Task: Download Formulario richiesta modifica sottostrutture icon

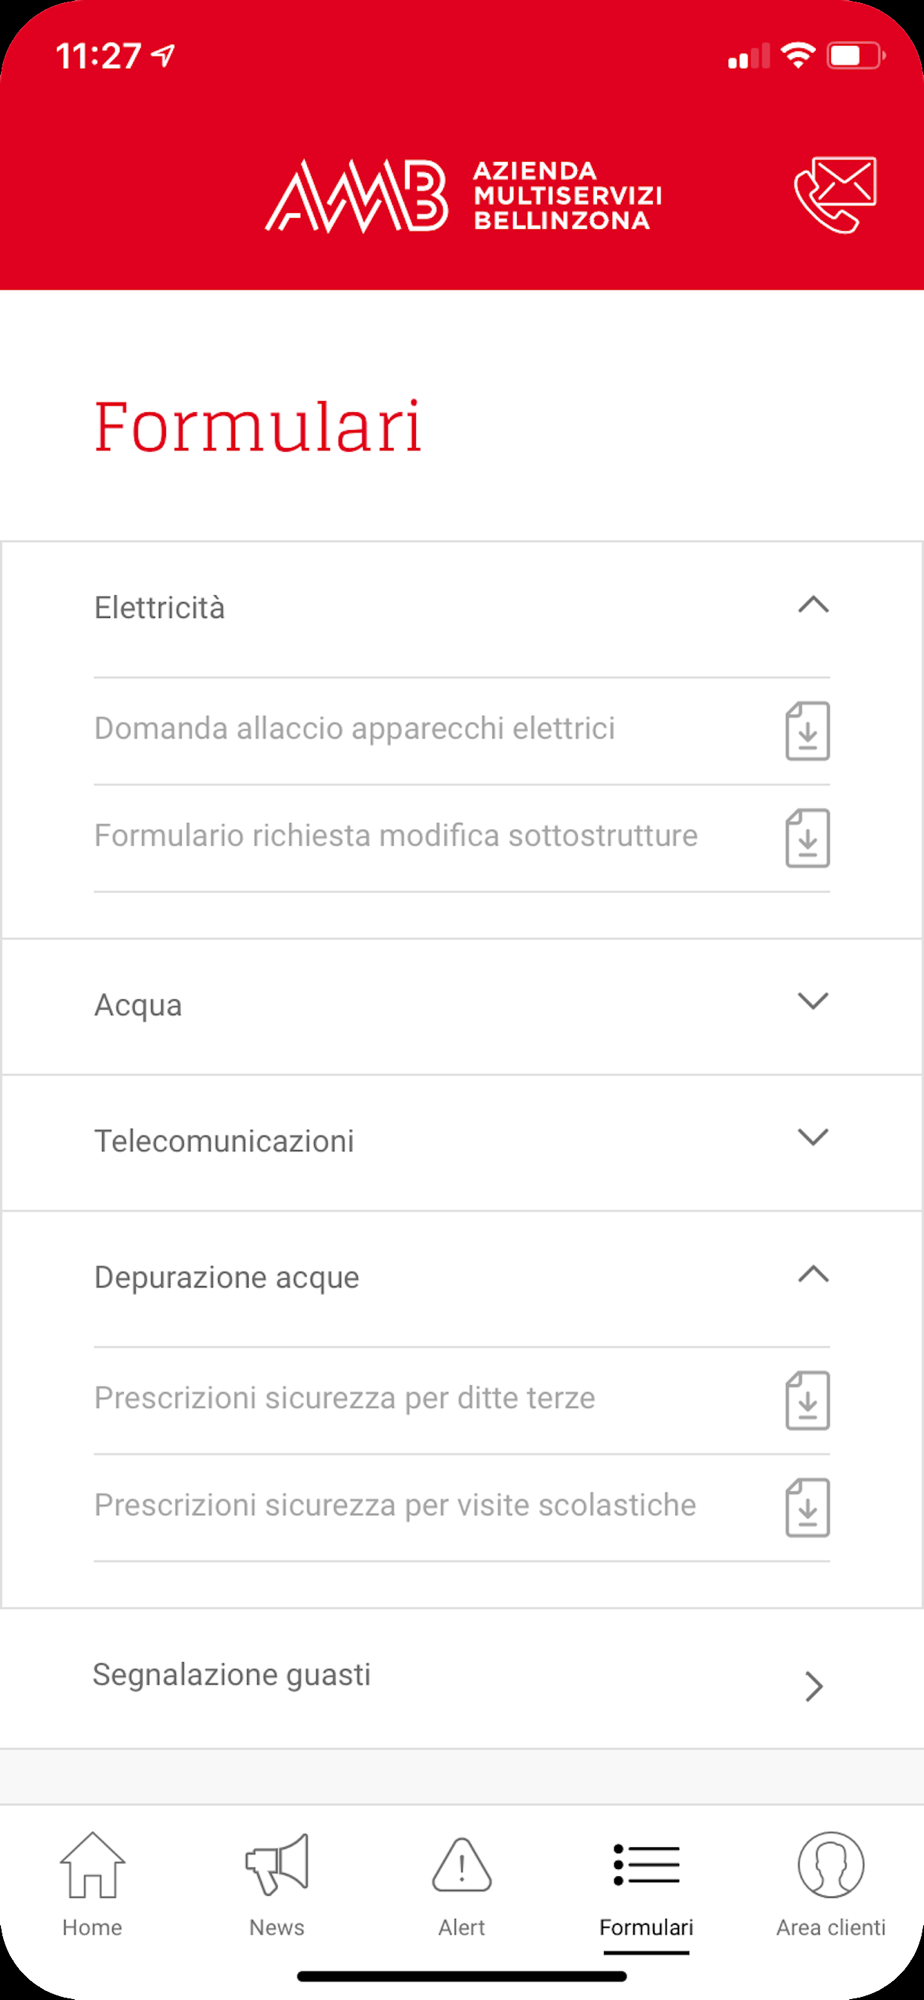Action: (x=808, y=838)
